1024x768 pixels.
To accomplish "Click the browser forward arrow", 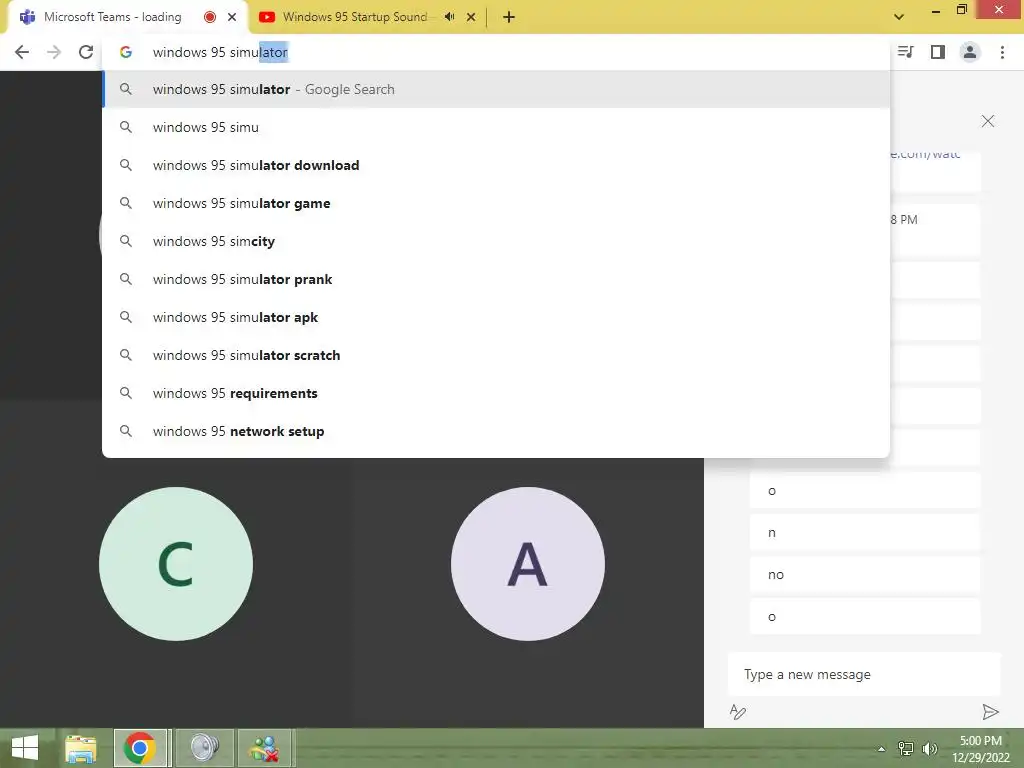I will pyautogui.click(x=54, y=52).
